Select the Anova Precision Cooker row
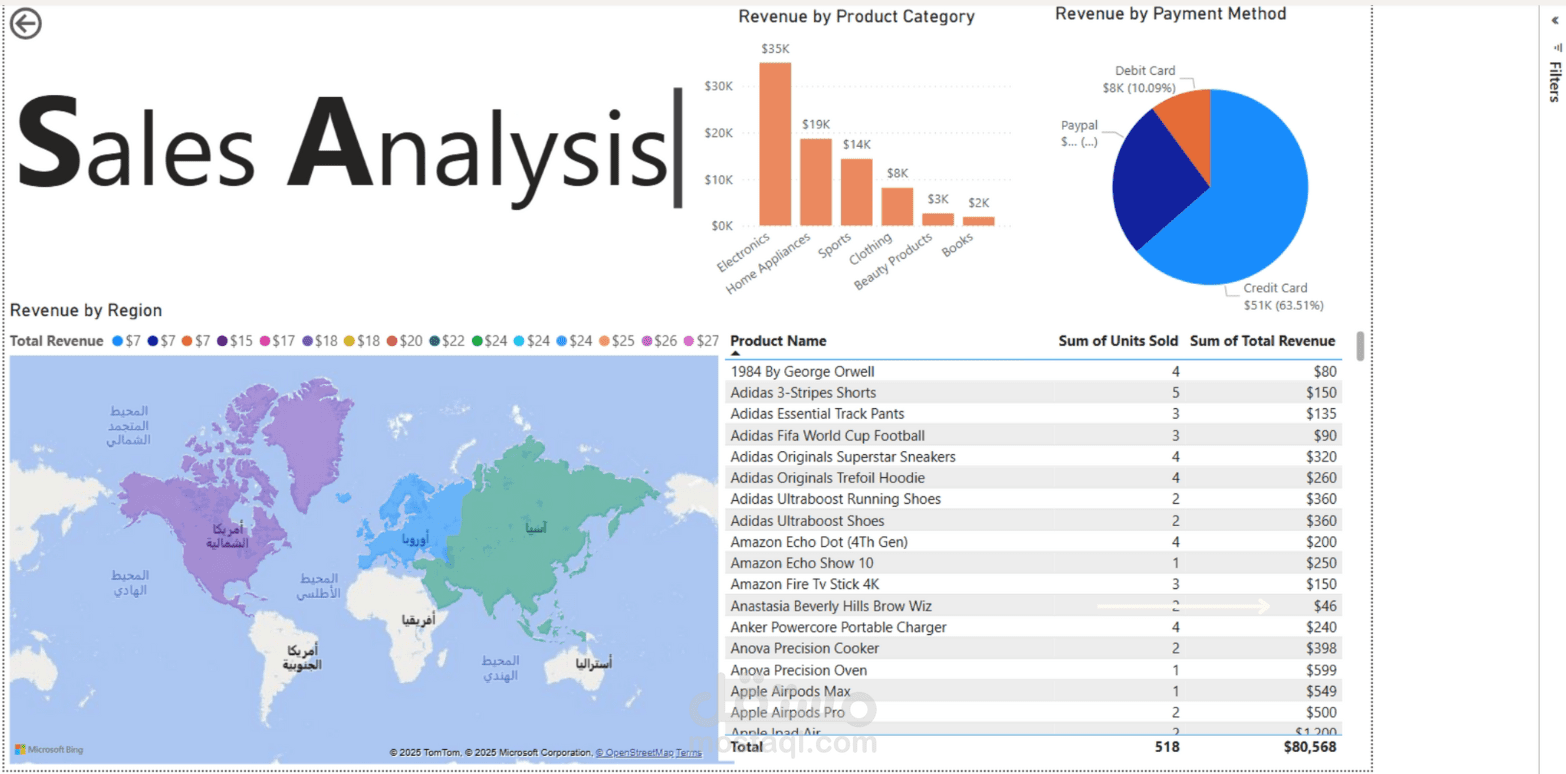 (x=1033, y=648)
